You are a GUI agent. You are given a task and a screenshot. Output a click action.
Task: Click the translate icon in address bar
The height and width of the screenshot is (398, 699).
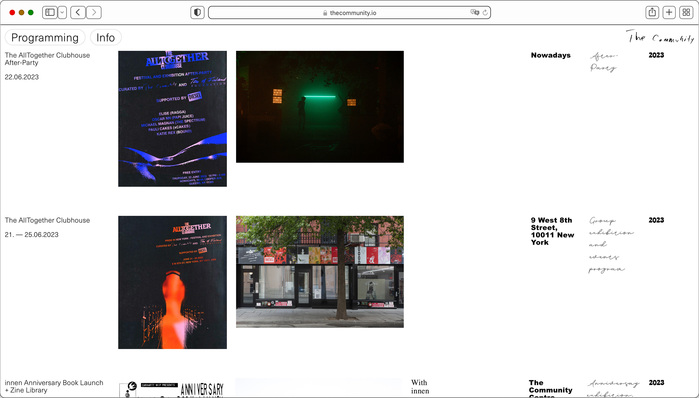(475, 12)
